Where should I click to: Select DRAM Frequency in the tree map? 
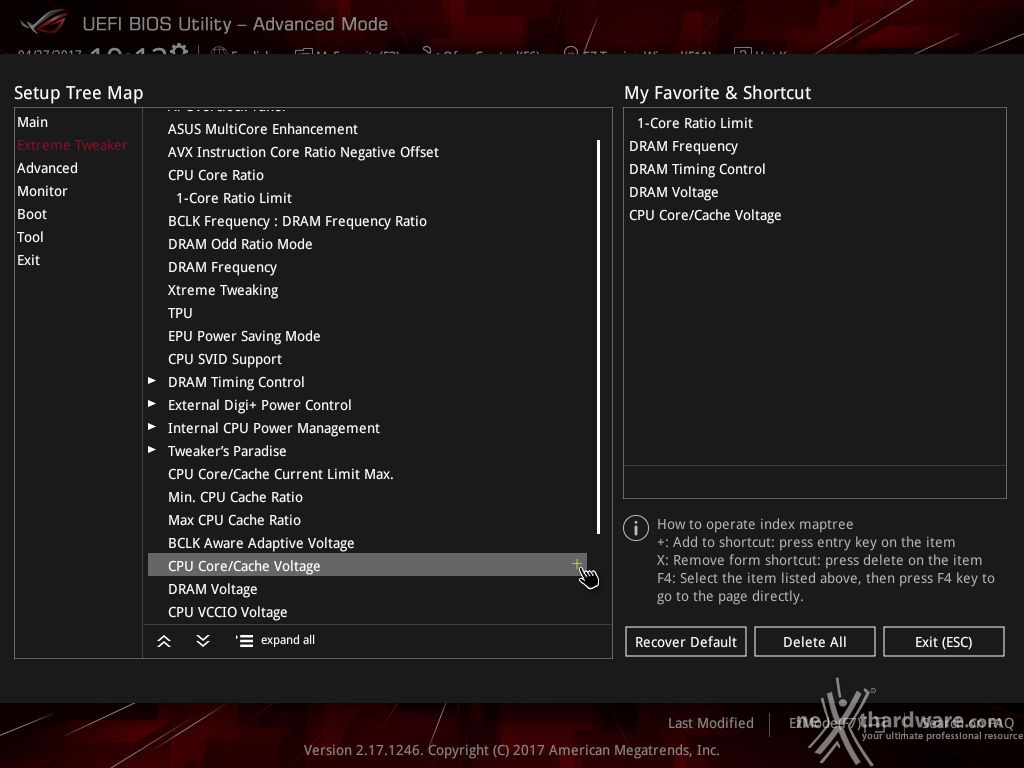tap(222, 267)
